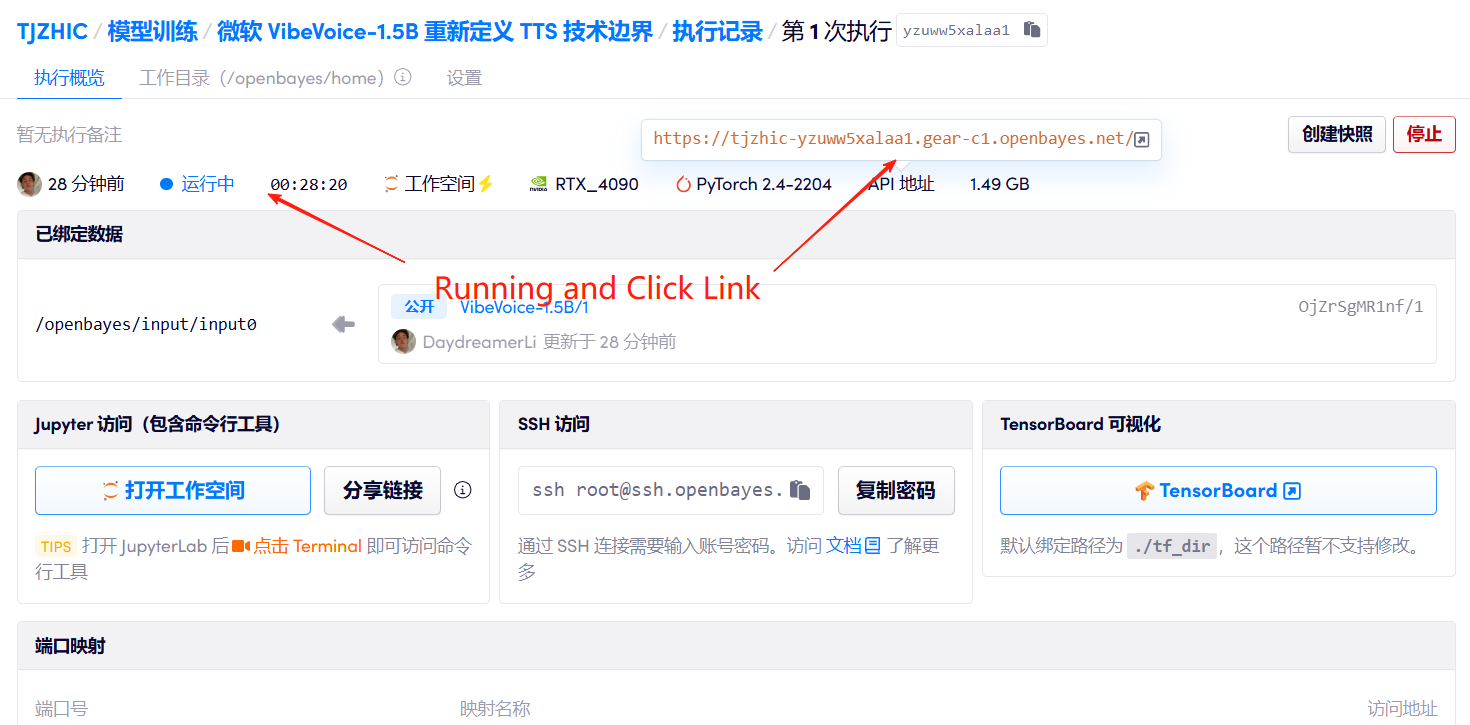Image resolution: width=1470 pixels, height=725 pixels.
Task: Click the 复制密码 button
Action: [895, 490]
